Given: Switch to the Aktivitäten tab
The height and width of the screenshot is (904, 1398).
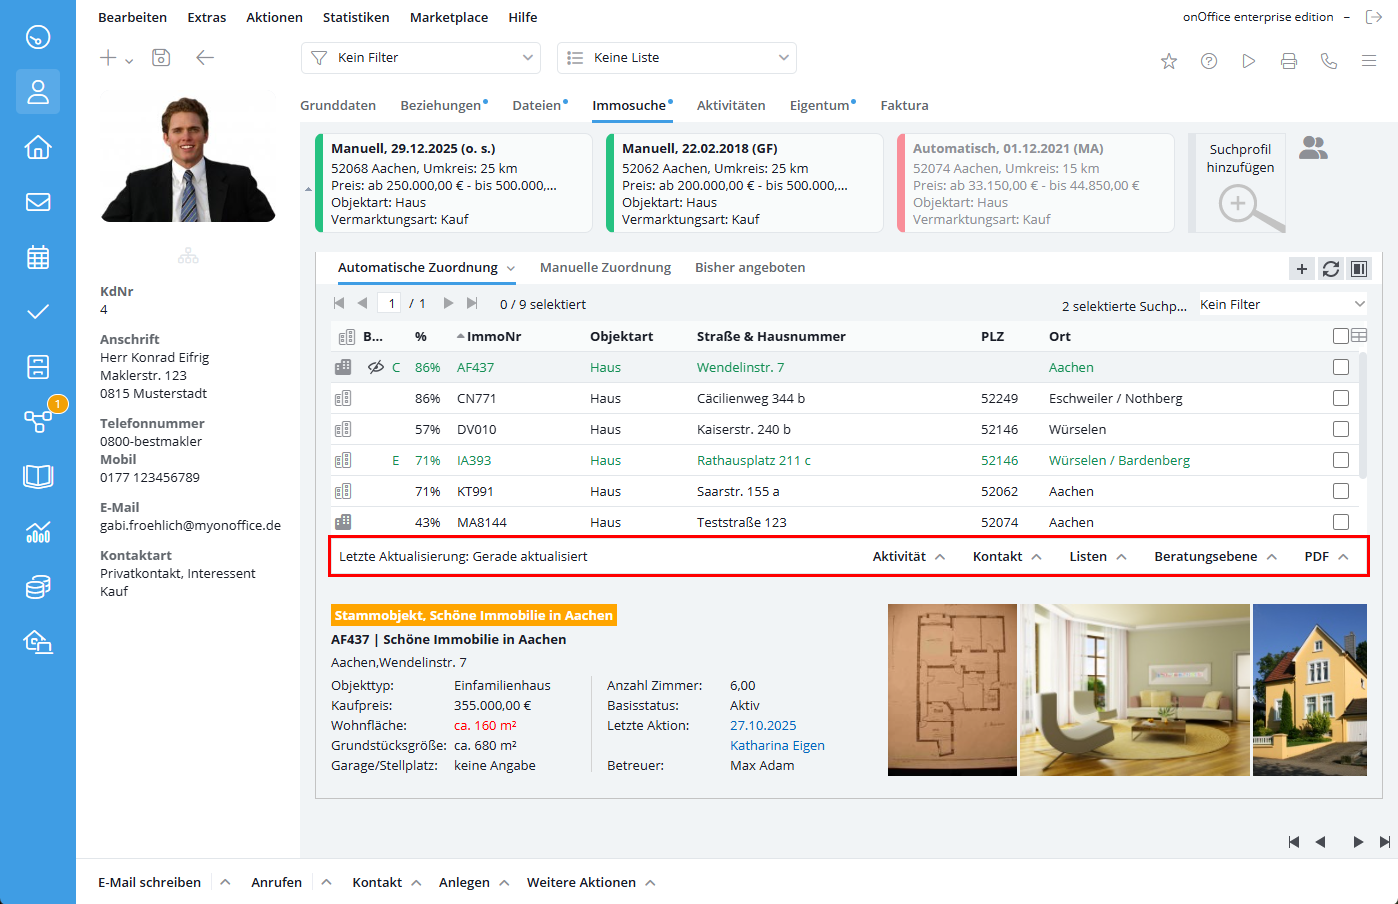Looking at the screenshot, I should click(x=731, y=105).
